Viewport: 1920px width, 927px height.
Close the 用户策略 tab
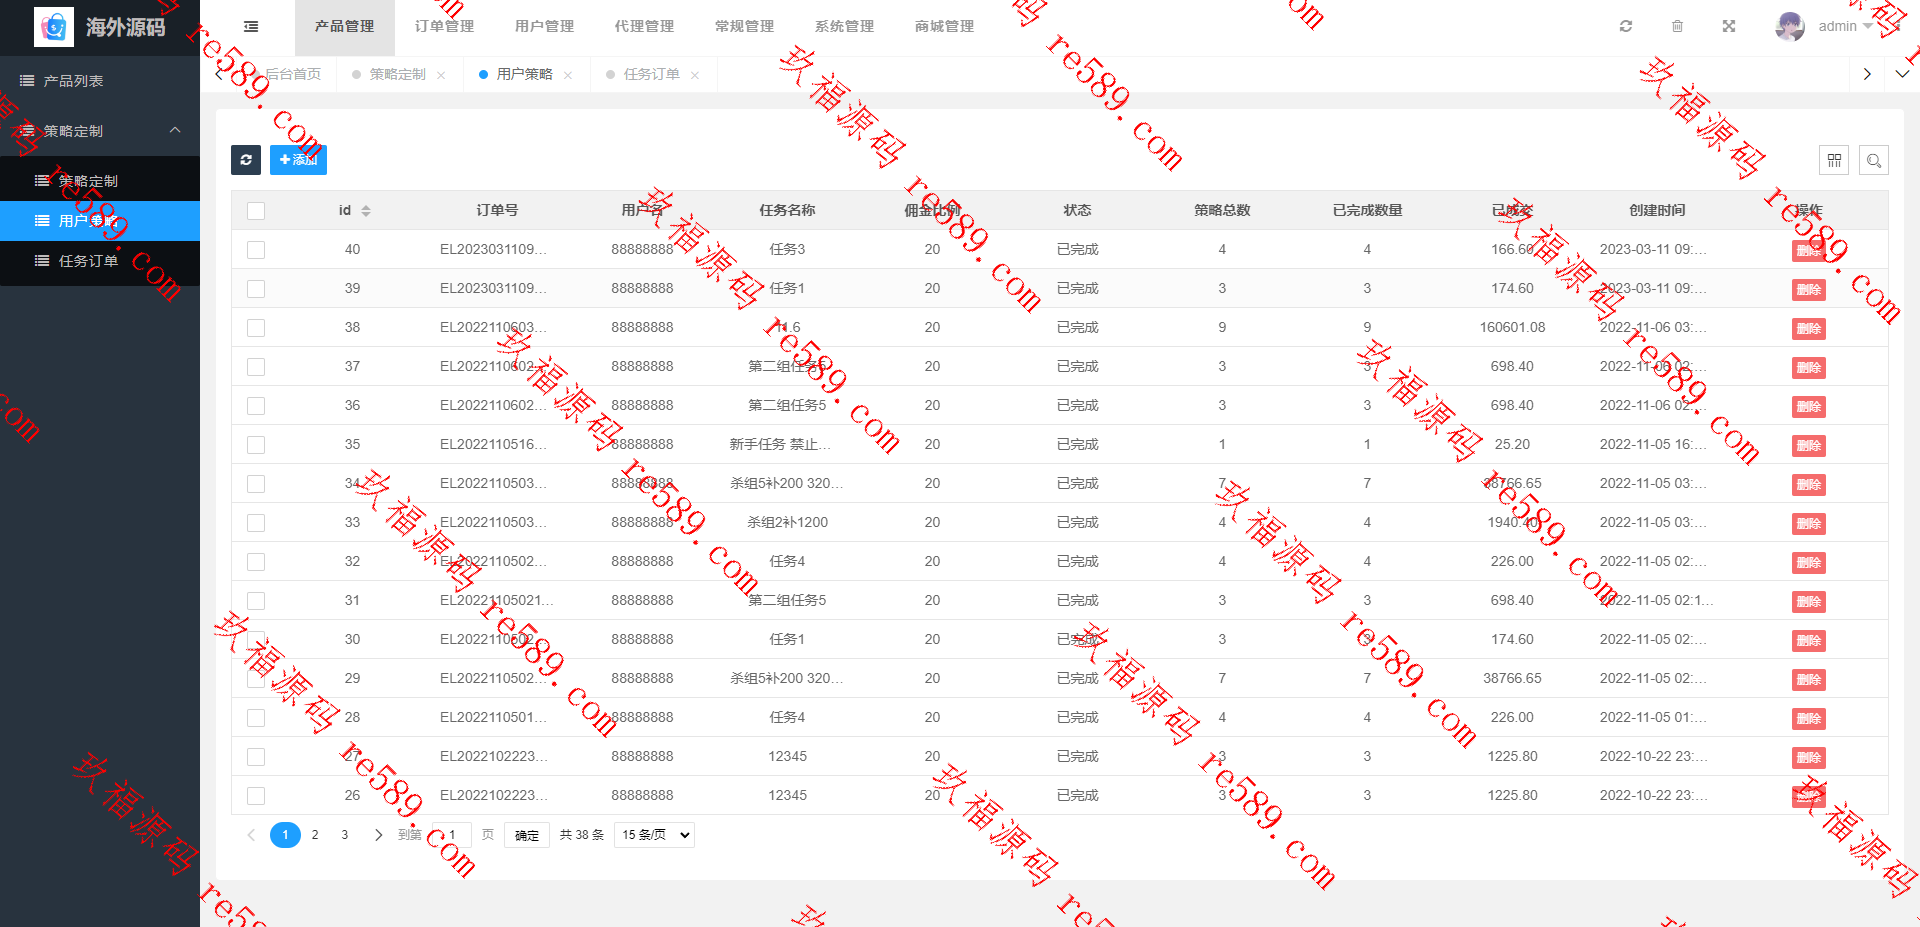point(568,75)
